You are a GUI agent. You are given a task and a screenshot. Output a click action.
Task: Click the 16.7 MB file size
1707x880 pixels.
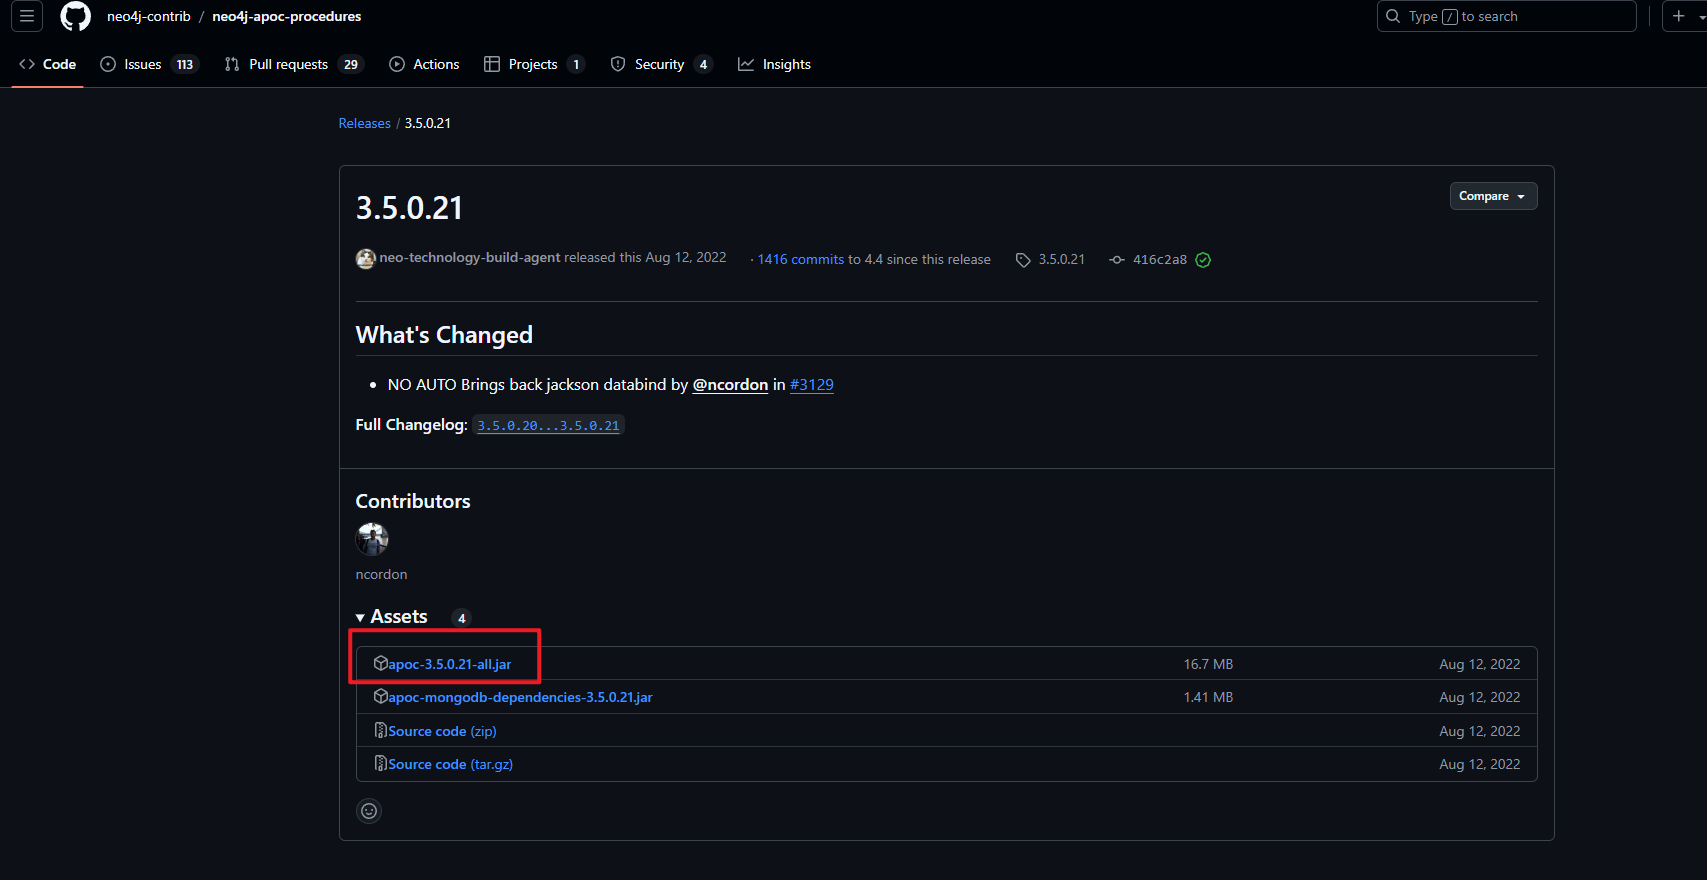point(1208,664)
